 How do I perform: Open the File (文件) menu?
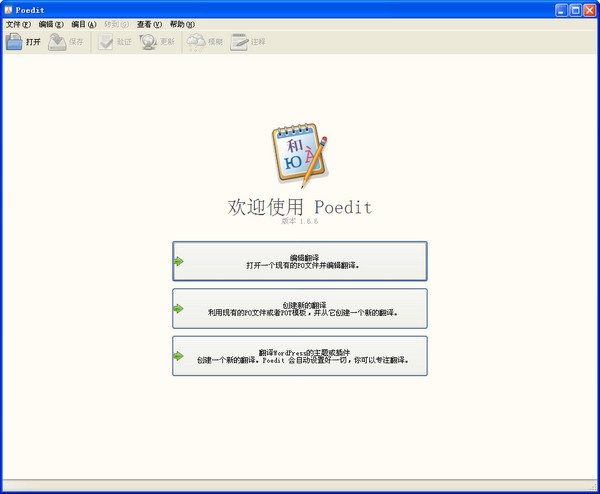click(19, 24)
